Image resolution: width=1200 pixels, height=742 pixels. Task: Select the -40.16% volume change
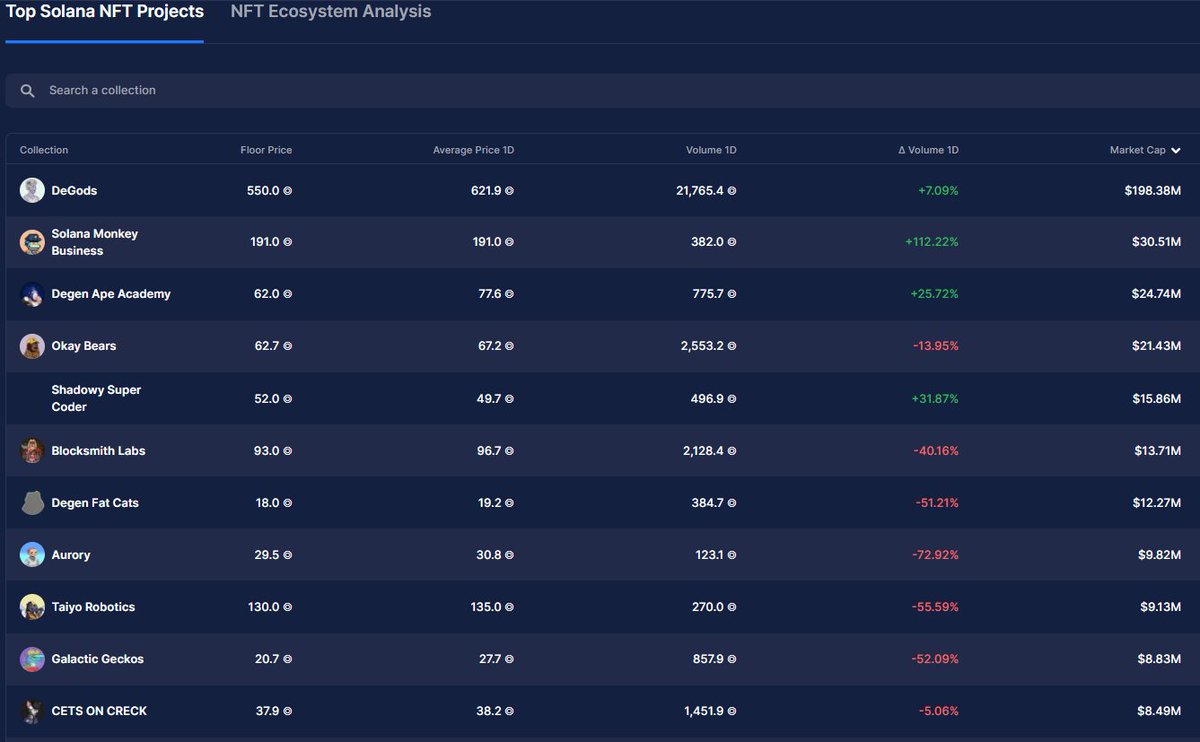pyautogui.click(x=936, y=450)
